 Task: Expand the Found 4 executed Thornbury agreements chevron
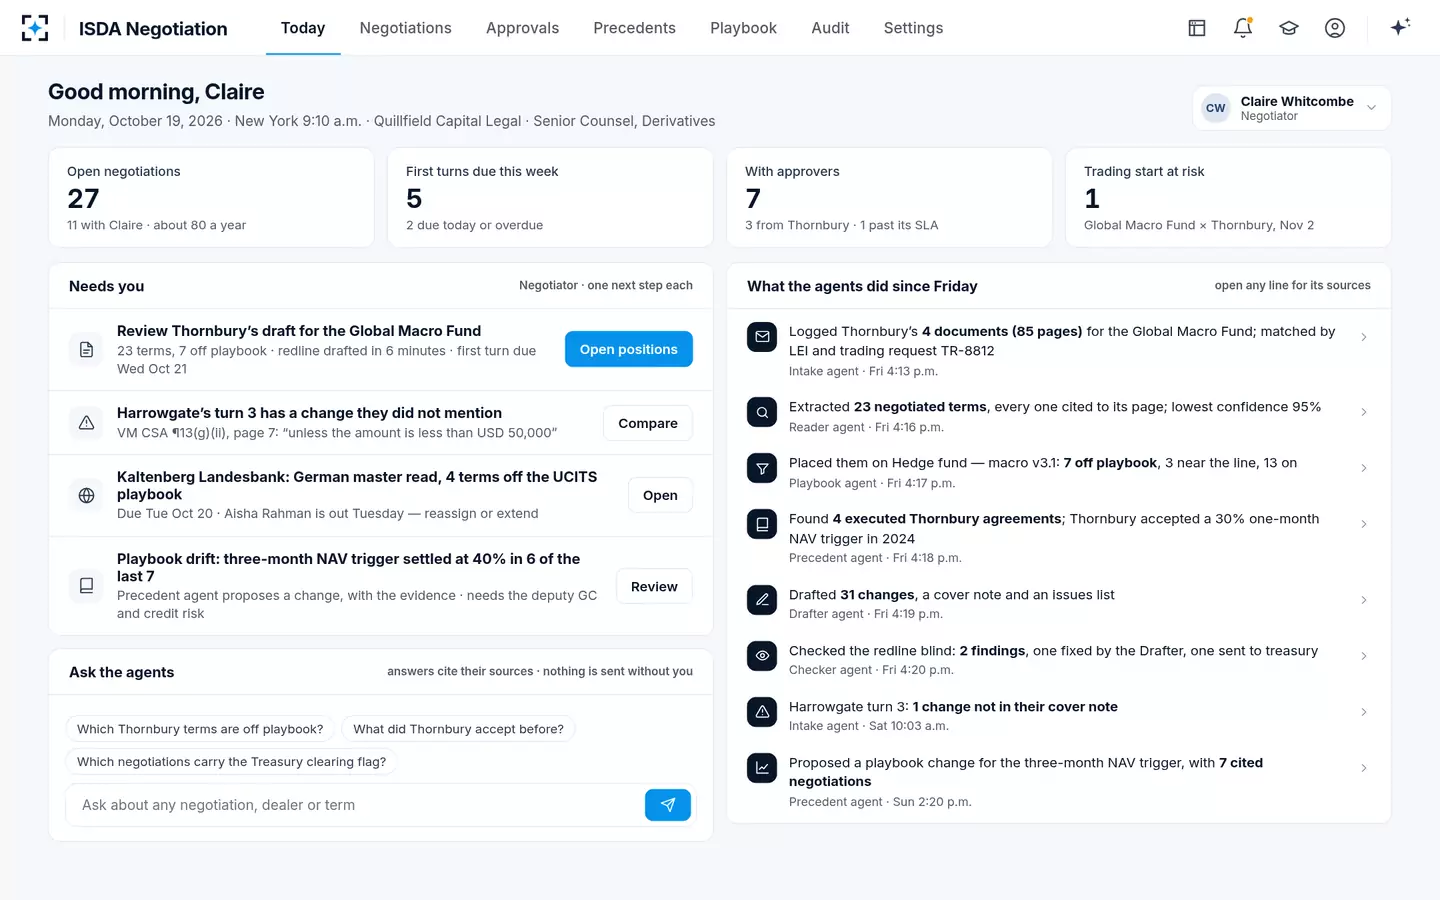[x=1364, y=524]
